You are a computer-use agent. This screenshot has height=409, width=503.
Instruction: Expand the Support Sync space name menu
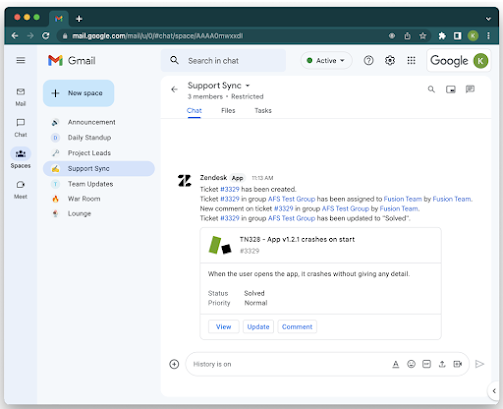tap(248, 86)
